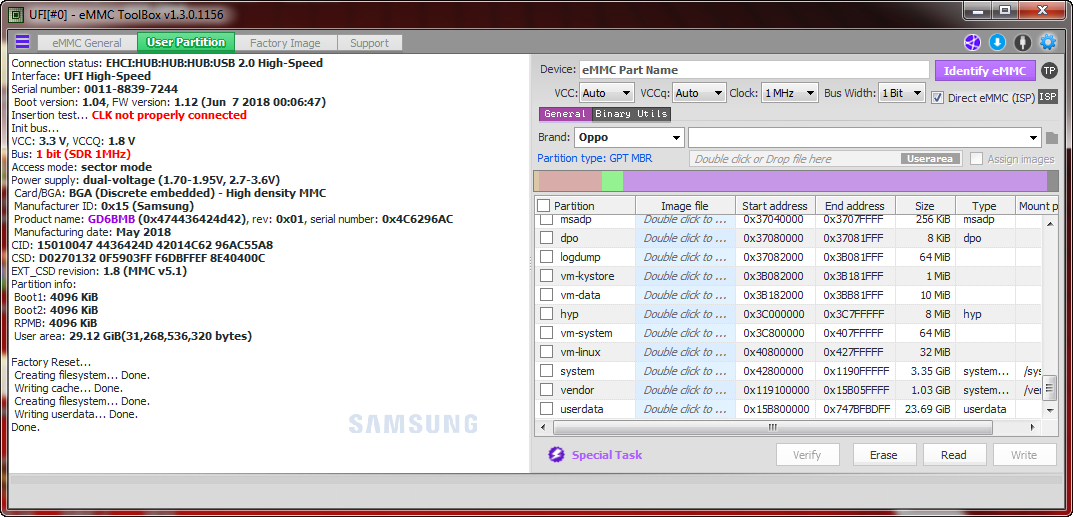Screen dimensions: 1073x517
Task: Switch to the eMMC General tab
Action: tap(87, 43)
